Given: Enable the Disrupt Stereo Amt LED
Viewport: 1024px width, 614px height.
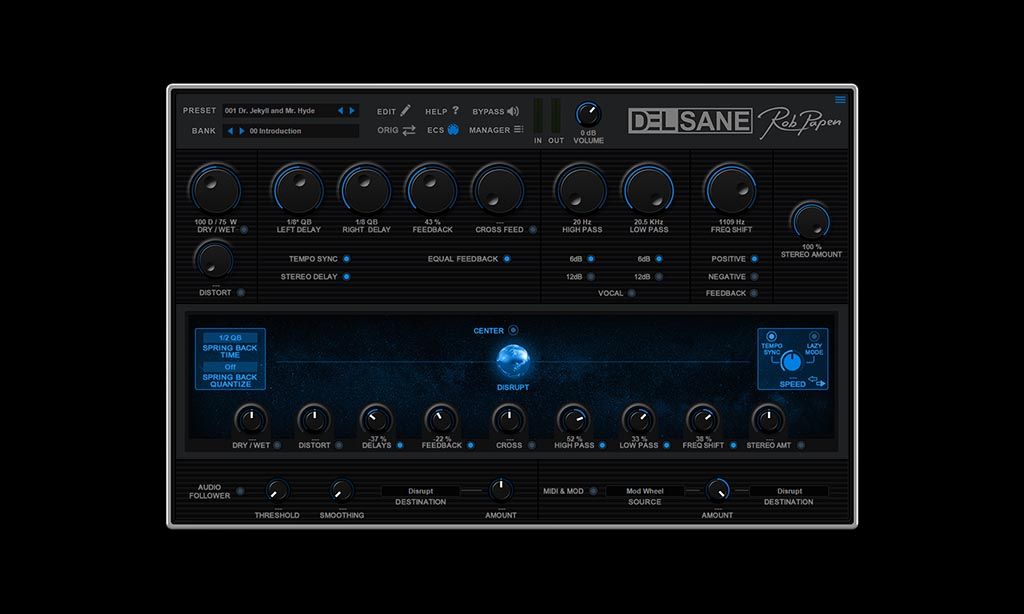Looking at the screenshot, I should pyautogui.click(x=801, y=445).
